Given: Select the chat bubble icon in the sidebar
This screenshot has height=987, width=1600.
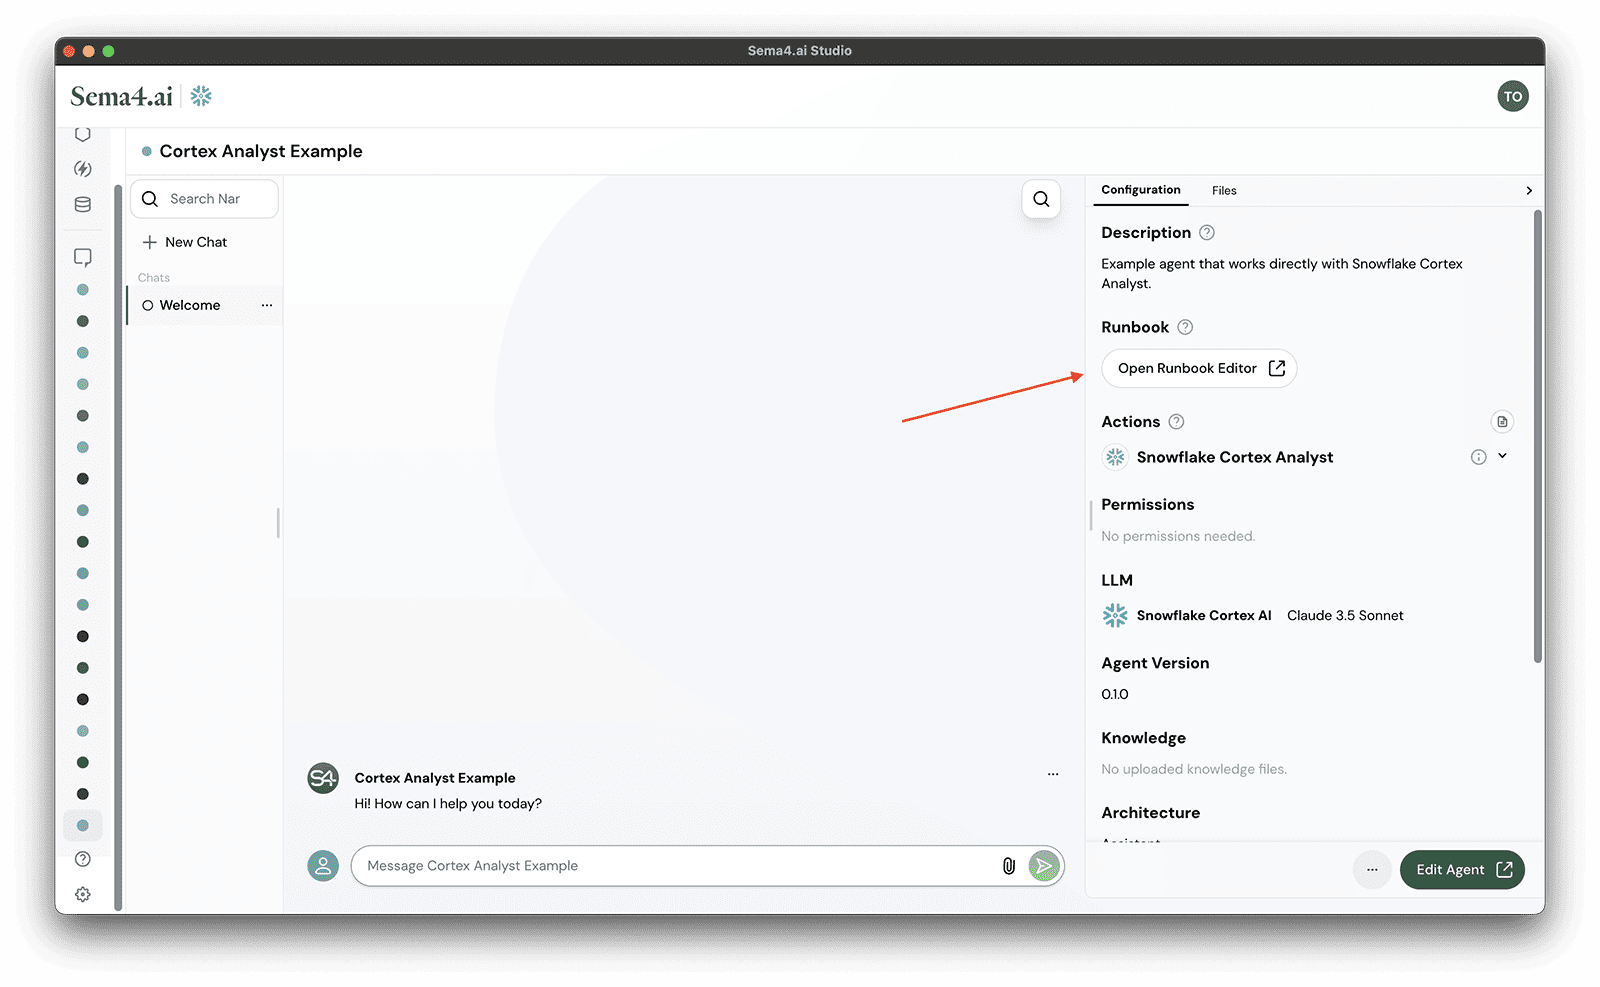Looking at the screenshot, I should click(x=83, y=257).
